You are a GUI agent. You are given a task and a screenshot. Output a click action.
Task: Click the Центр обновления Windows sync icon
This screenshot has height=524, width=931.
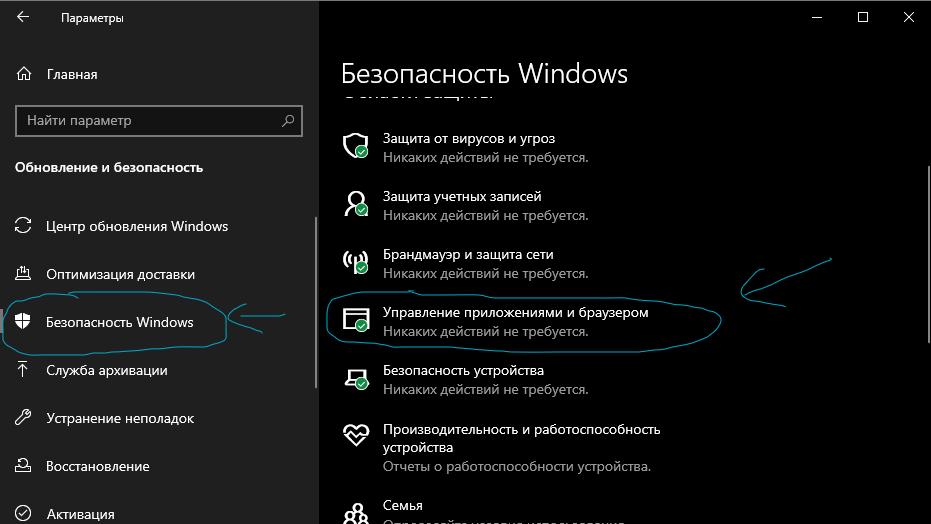pos(23,226)
